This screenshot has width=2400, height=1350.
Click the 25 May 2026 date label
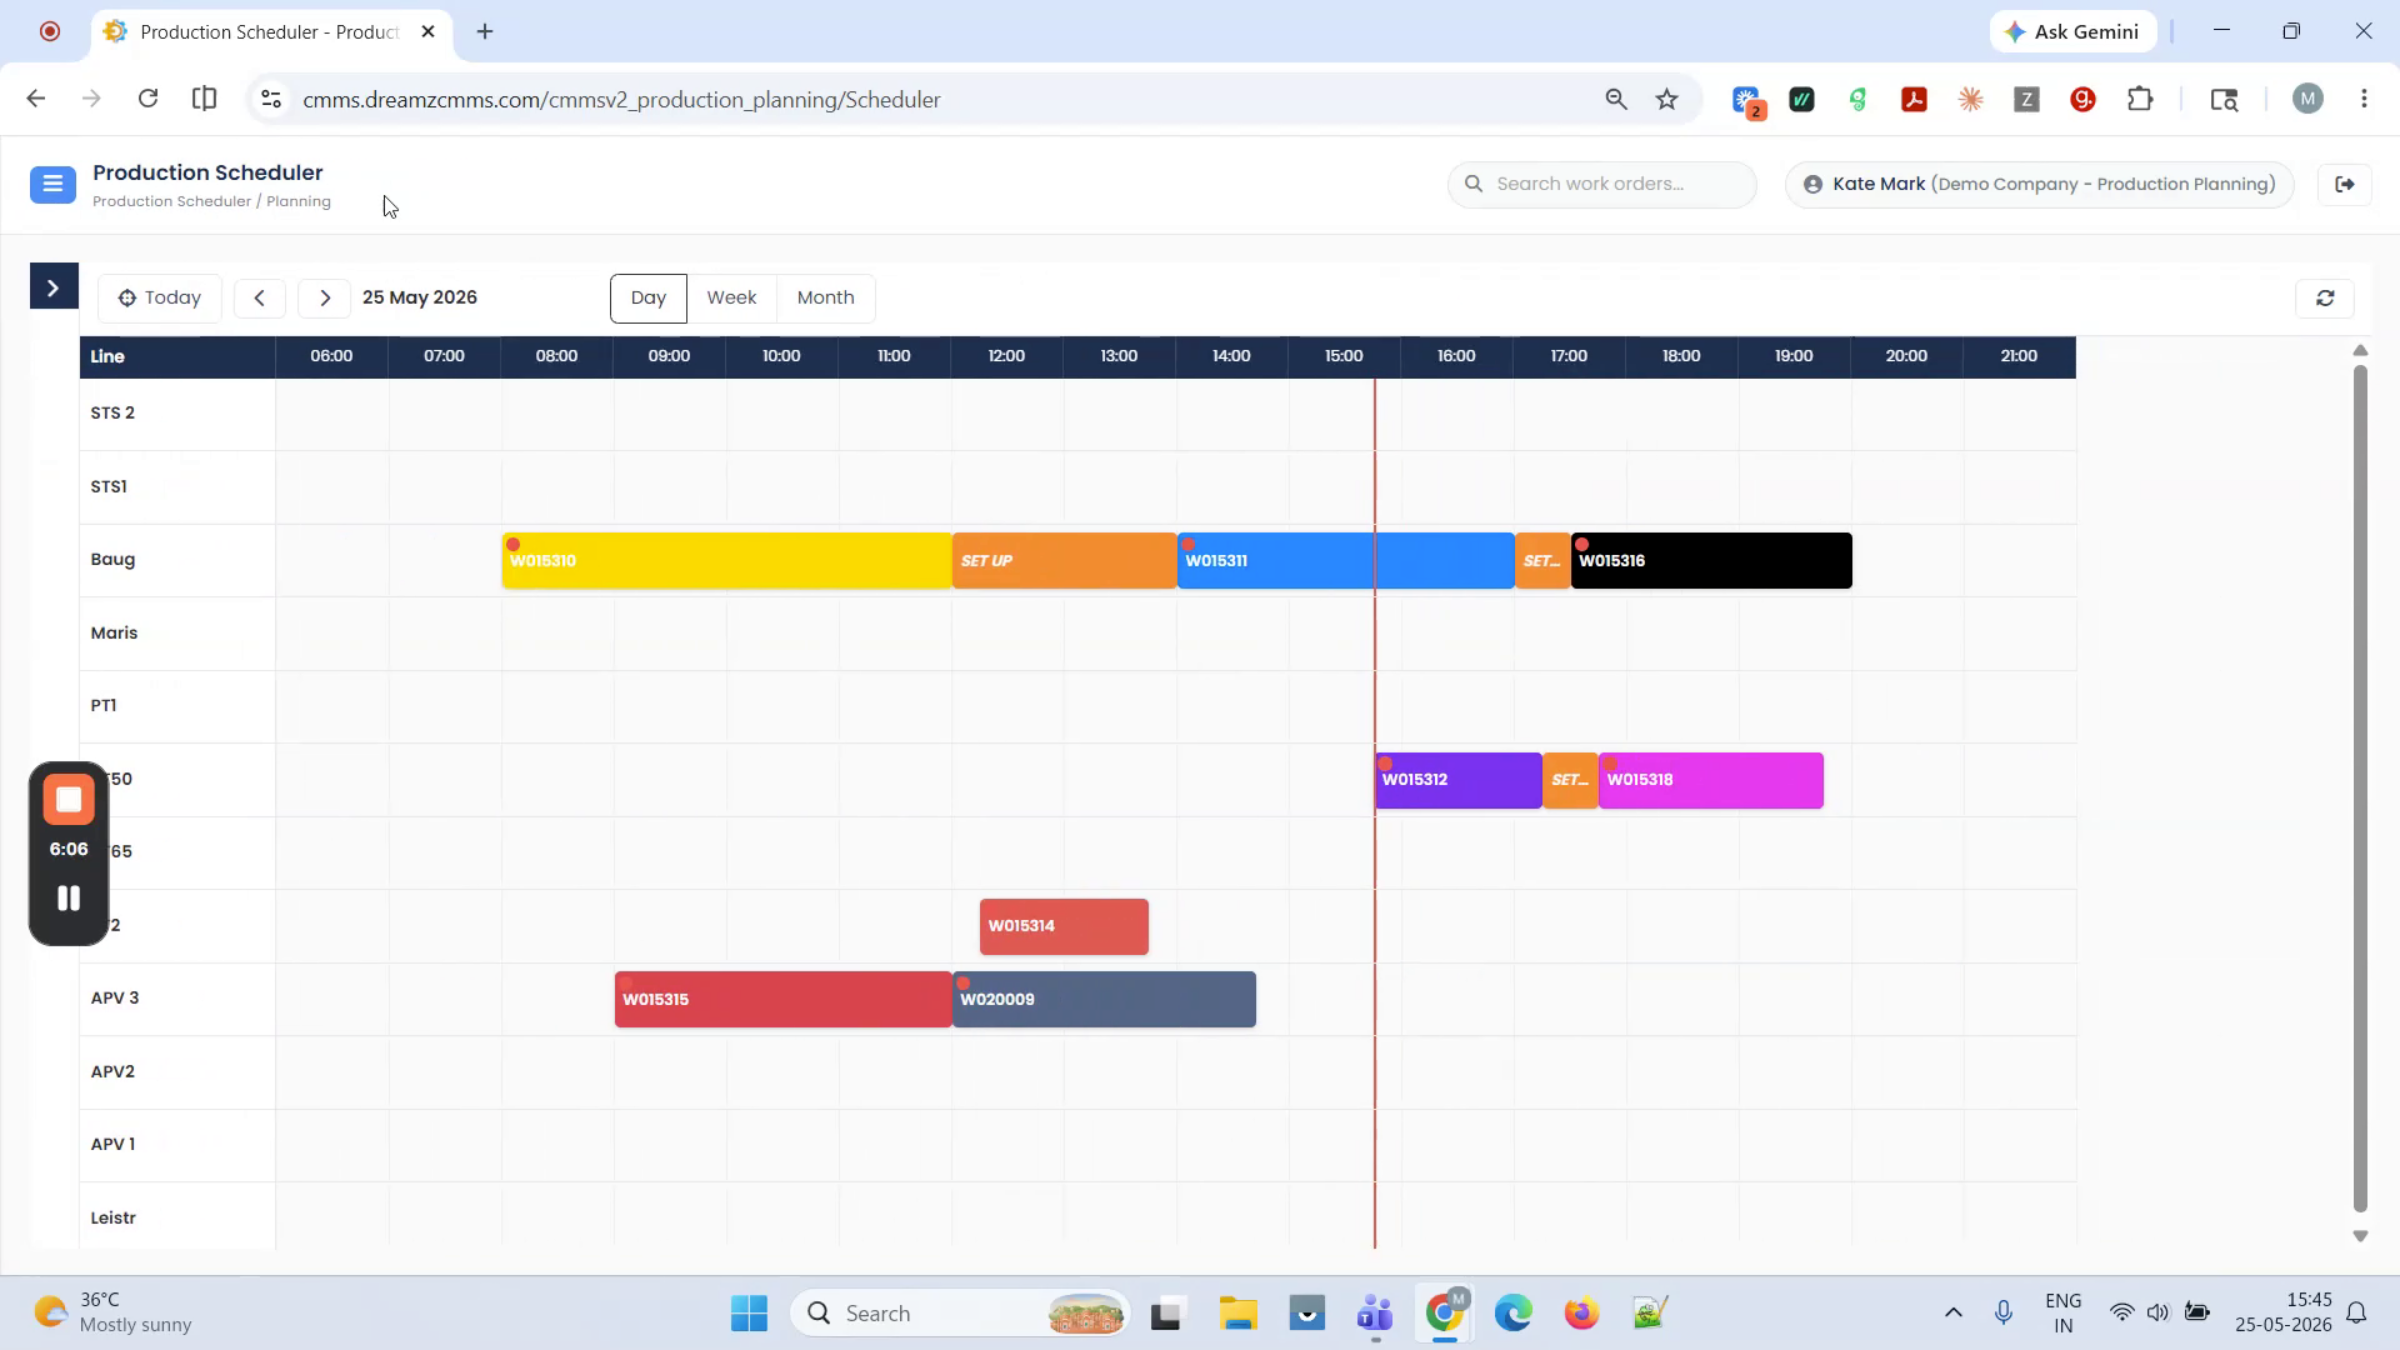pos(420,298)
